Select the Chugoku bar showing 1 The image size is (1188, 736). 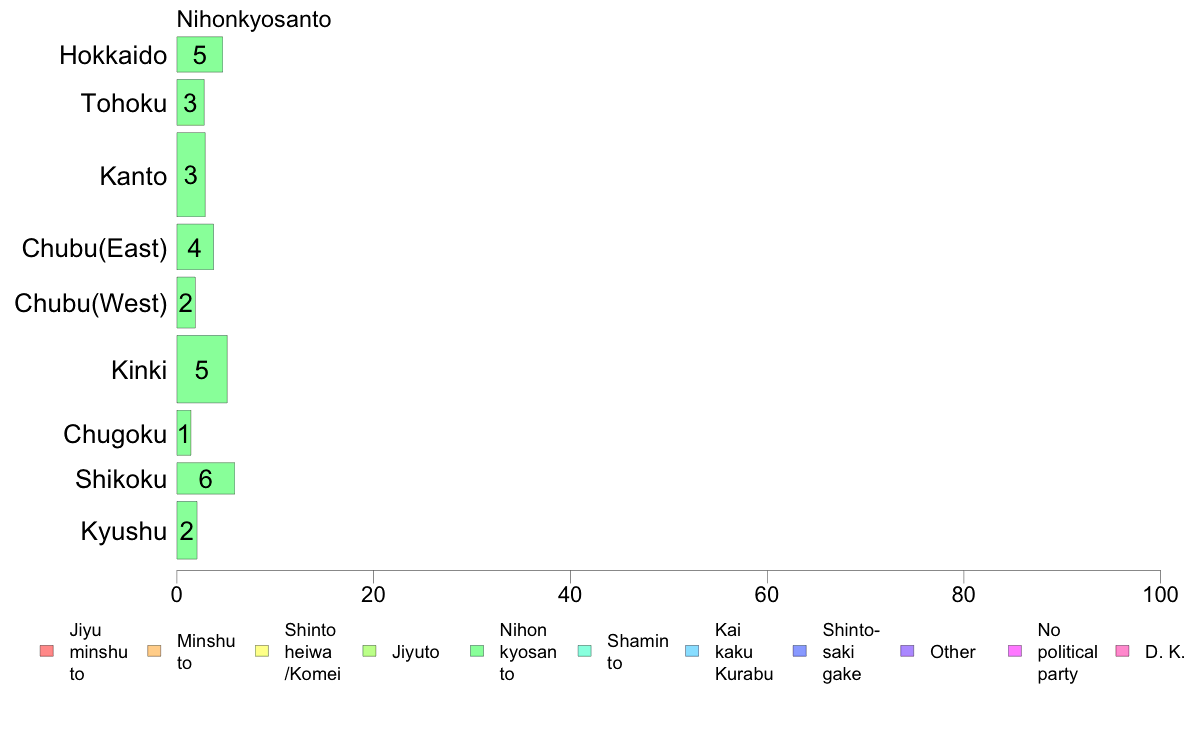(x=183, y=434)
